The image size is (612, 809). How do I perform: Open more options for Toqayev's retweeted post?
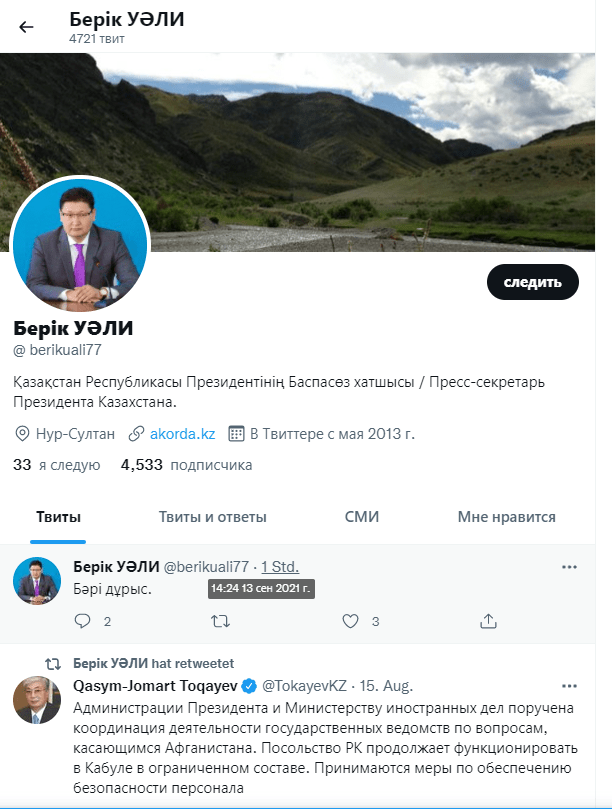tap(569, 686)
